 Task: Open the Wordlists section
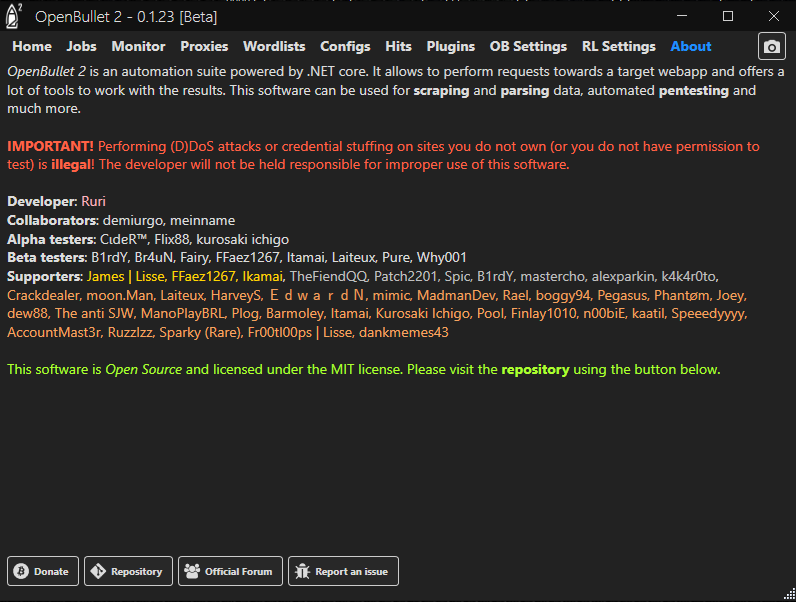click(x=274, y=46)
